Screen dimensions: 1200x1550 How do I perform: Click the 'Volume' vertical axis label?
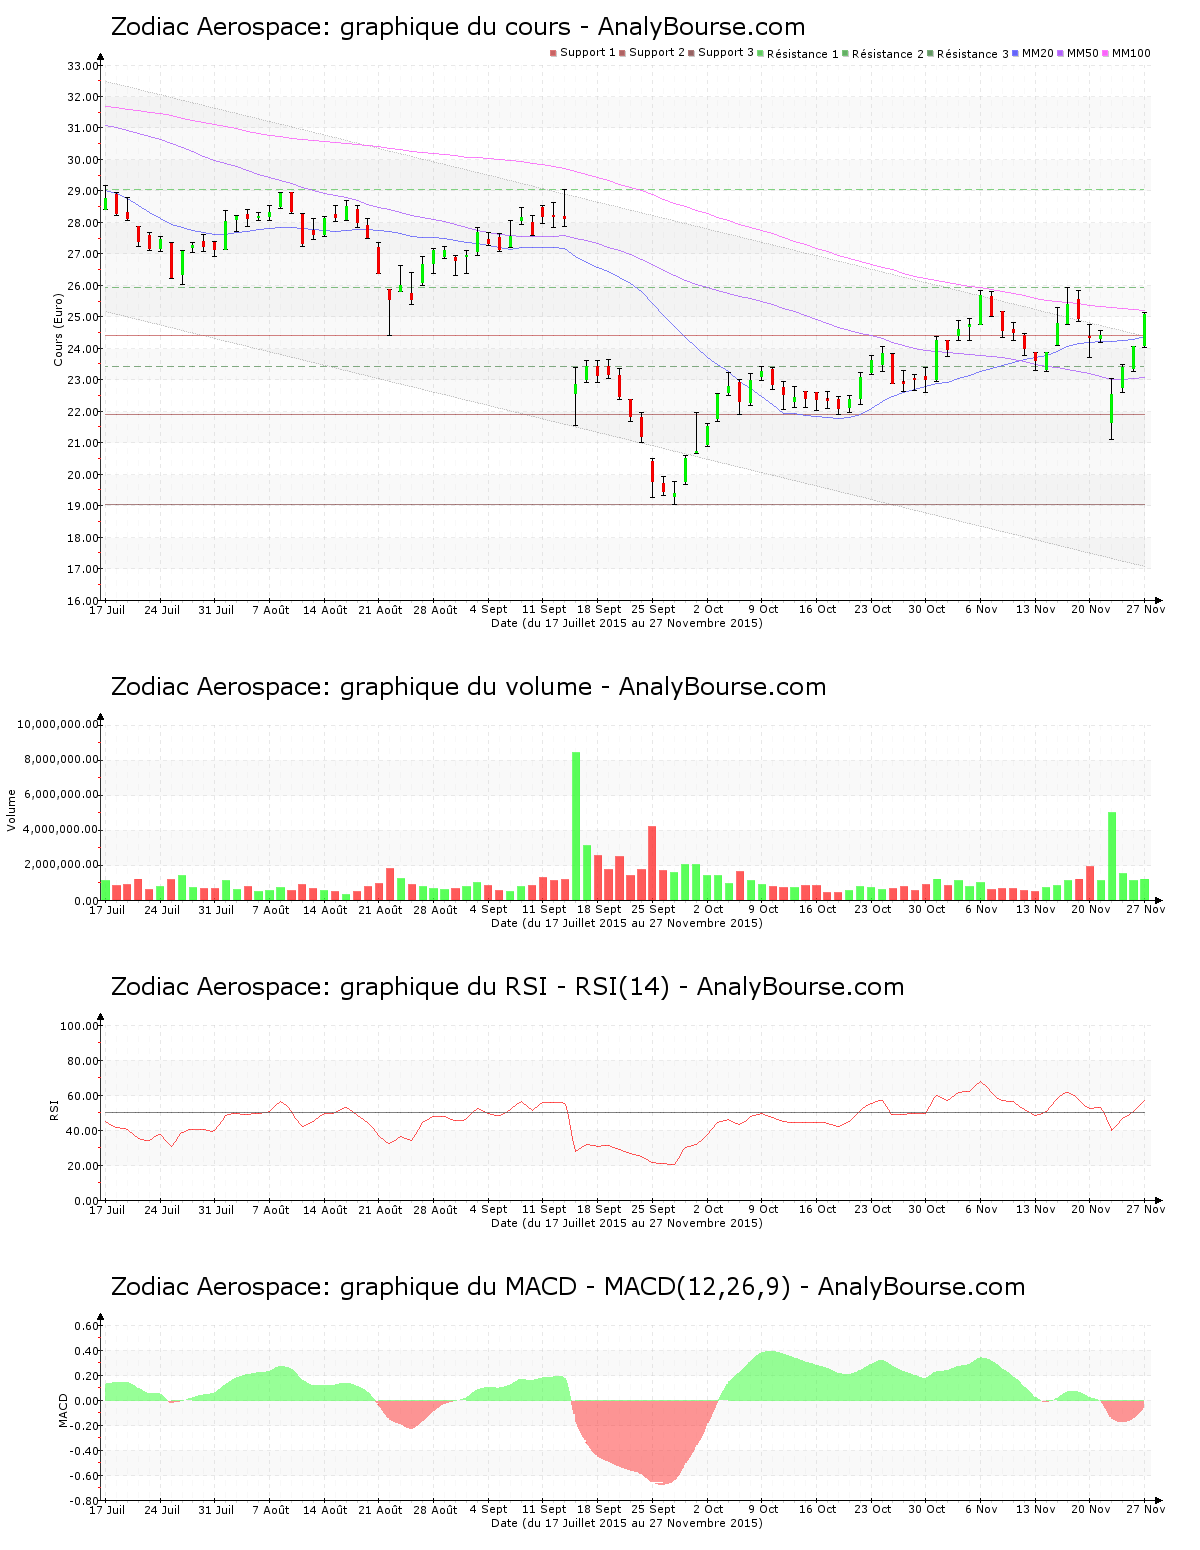12,810
